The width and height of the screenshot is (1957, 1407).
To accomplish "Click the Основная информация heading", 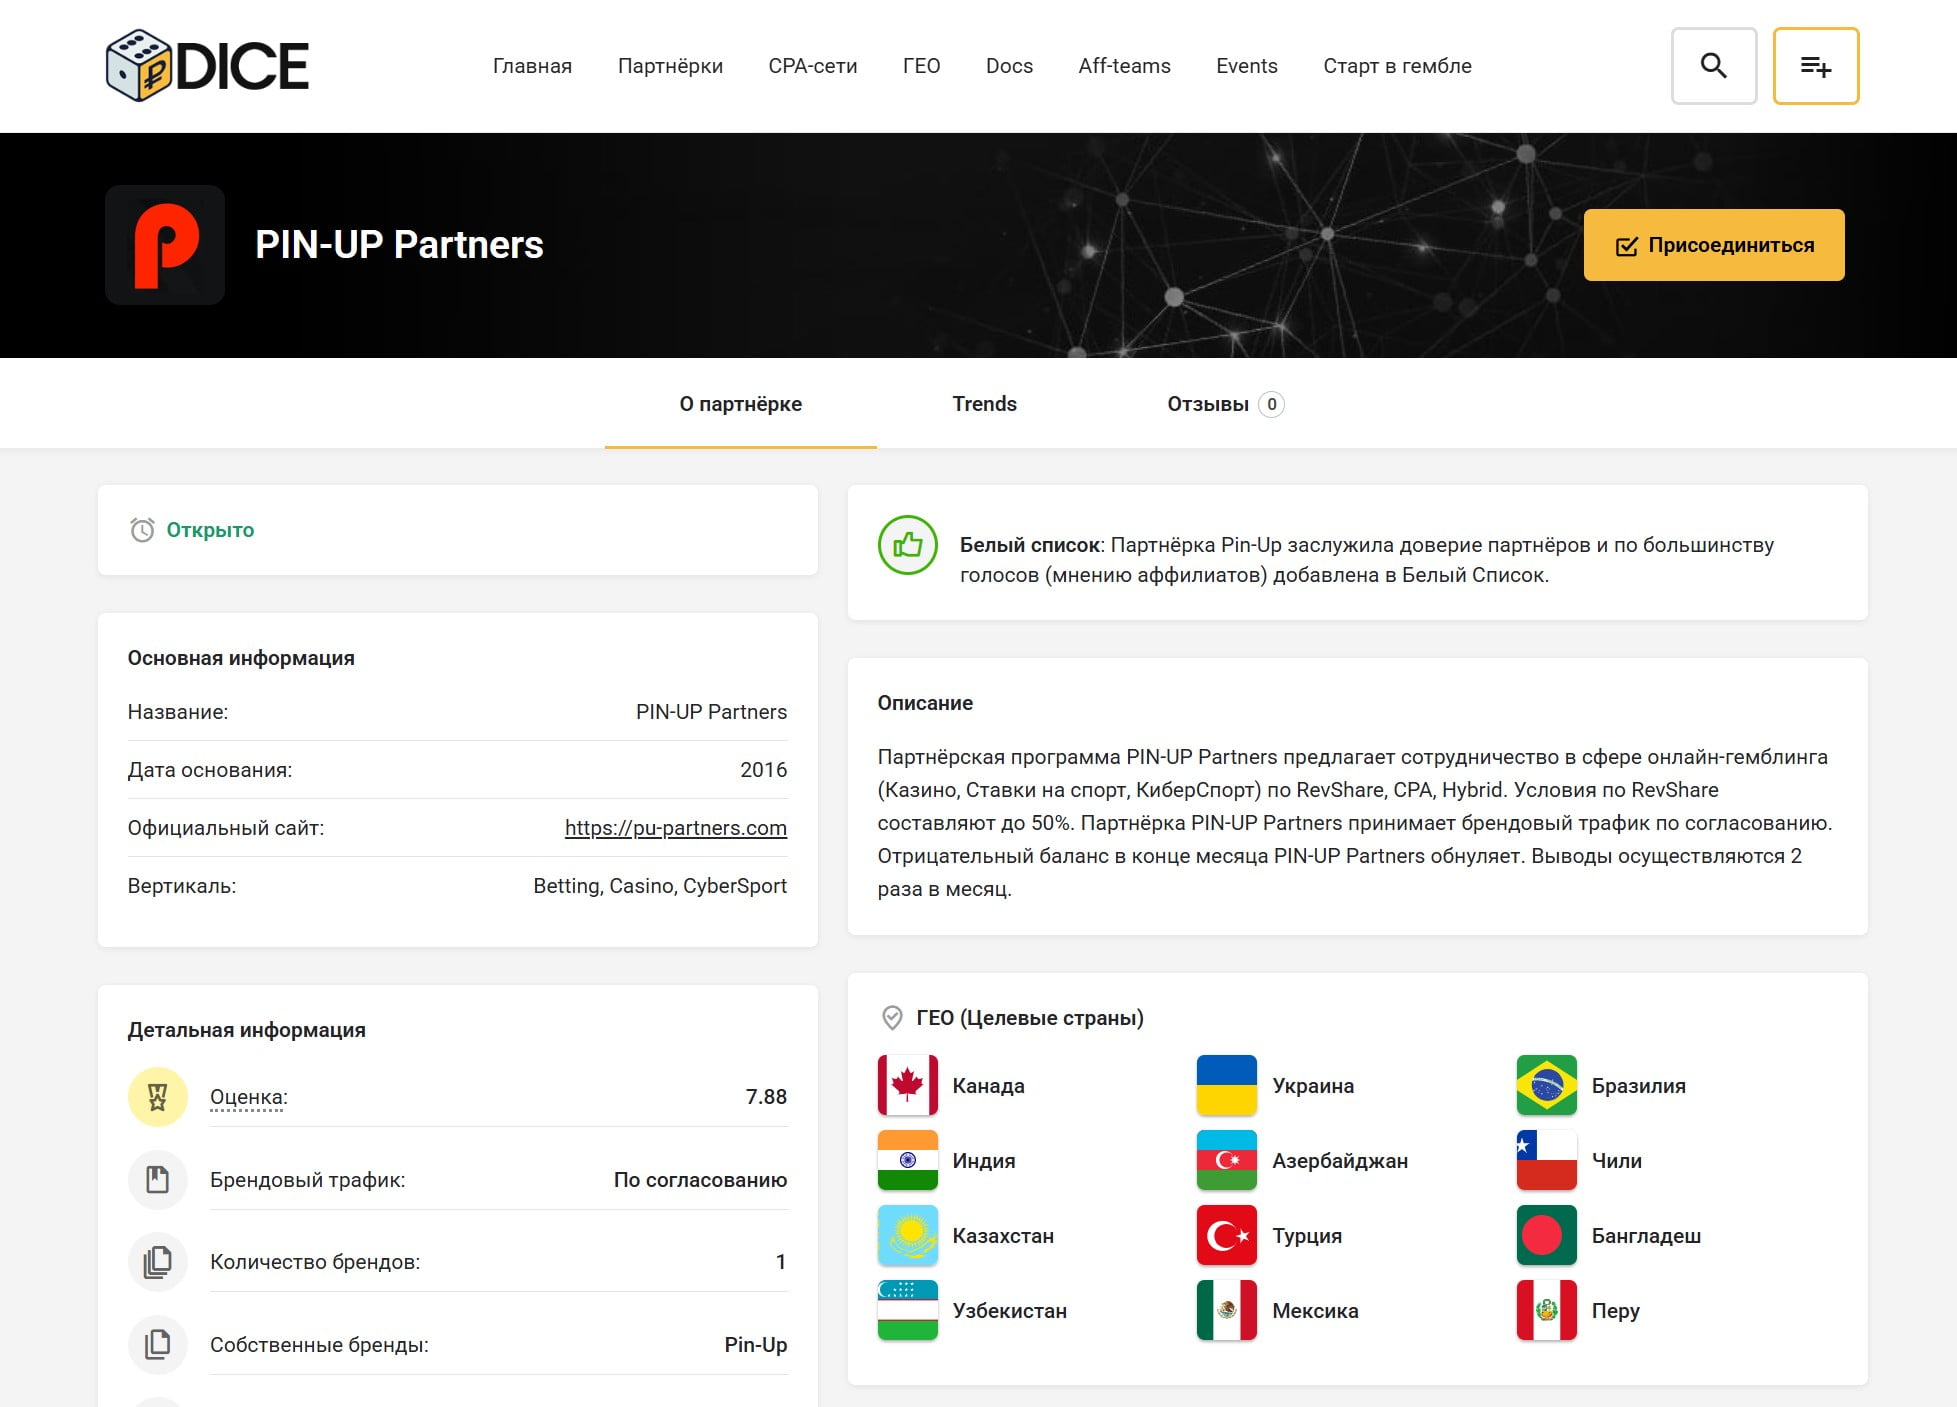I will click(x=241, y=658).
